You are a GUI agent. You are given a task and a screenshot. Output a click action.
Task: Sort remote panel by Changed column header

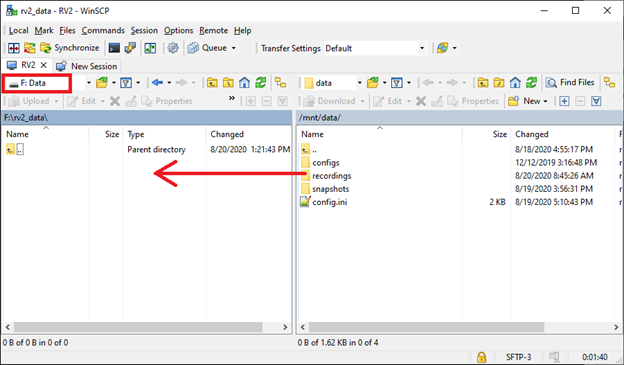click(563, 135)
